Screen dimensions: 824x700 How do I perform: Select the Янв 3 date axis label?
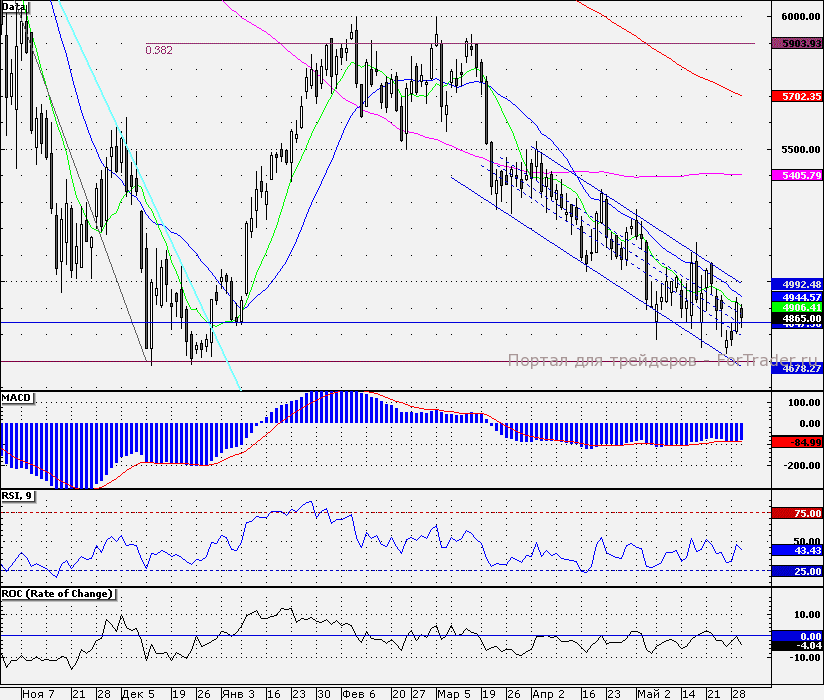[238, 692]
